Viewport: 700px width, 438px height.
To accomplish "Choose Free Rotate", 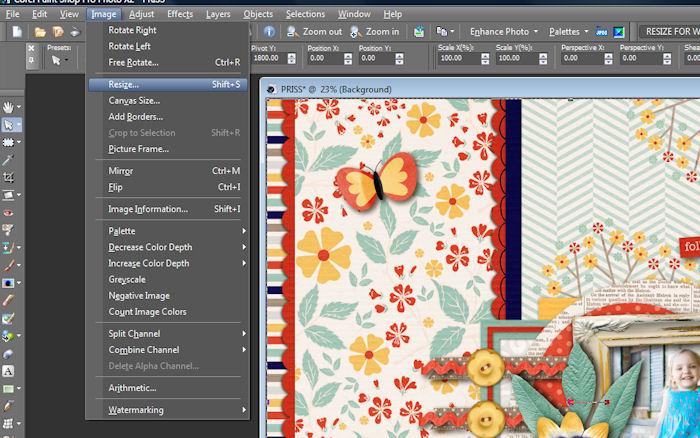I will [168, 63].
